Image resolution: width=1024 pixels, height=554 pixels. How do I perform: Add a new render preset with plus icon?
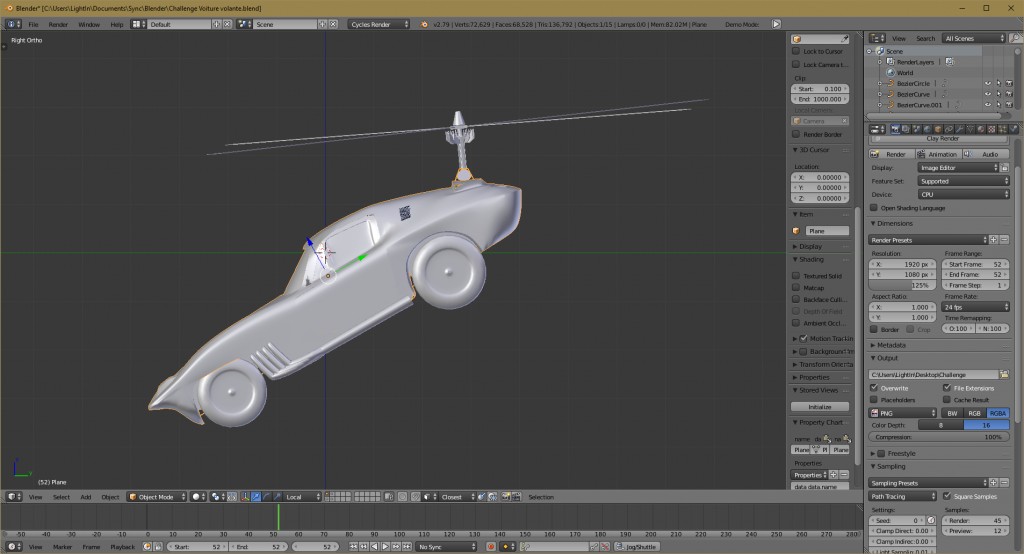pyautogui.click(x=993, y=240)
